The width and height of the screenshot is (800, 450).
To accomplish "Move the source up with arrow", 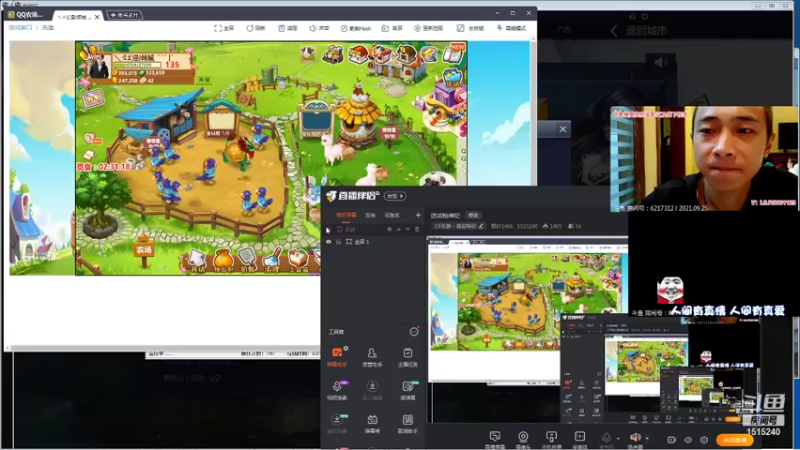I will 399,230.
